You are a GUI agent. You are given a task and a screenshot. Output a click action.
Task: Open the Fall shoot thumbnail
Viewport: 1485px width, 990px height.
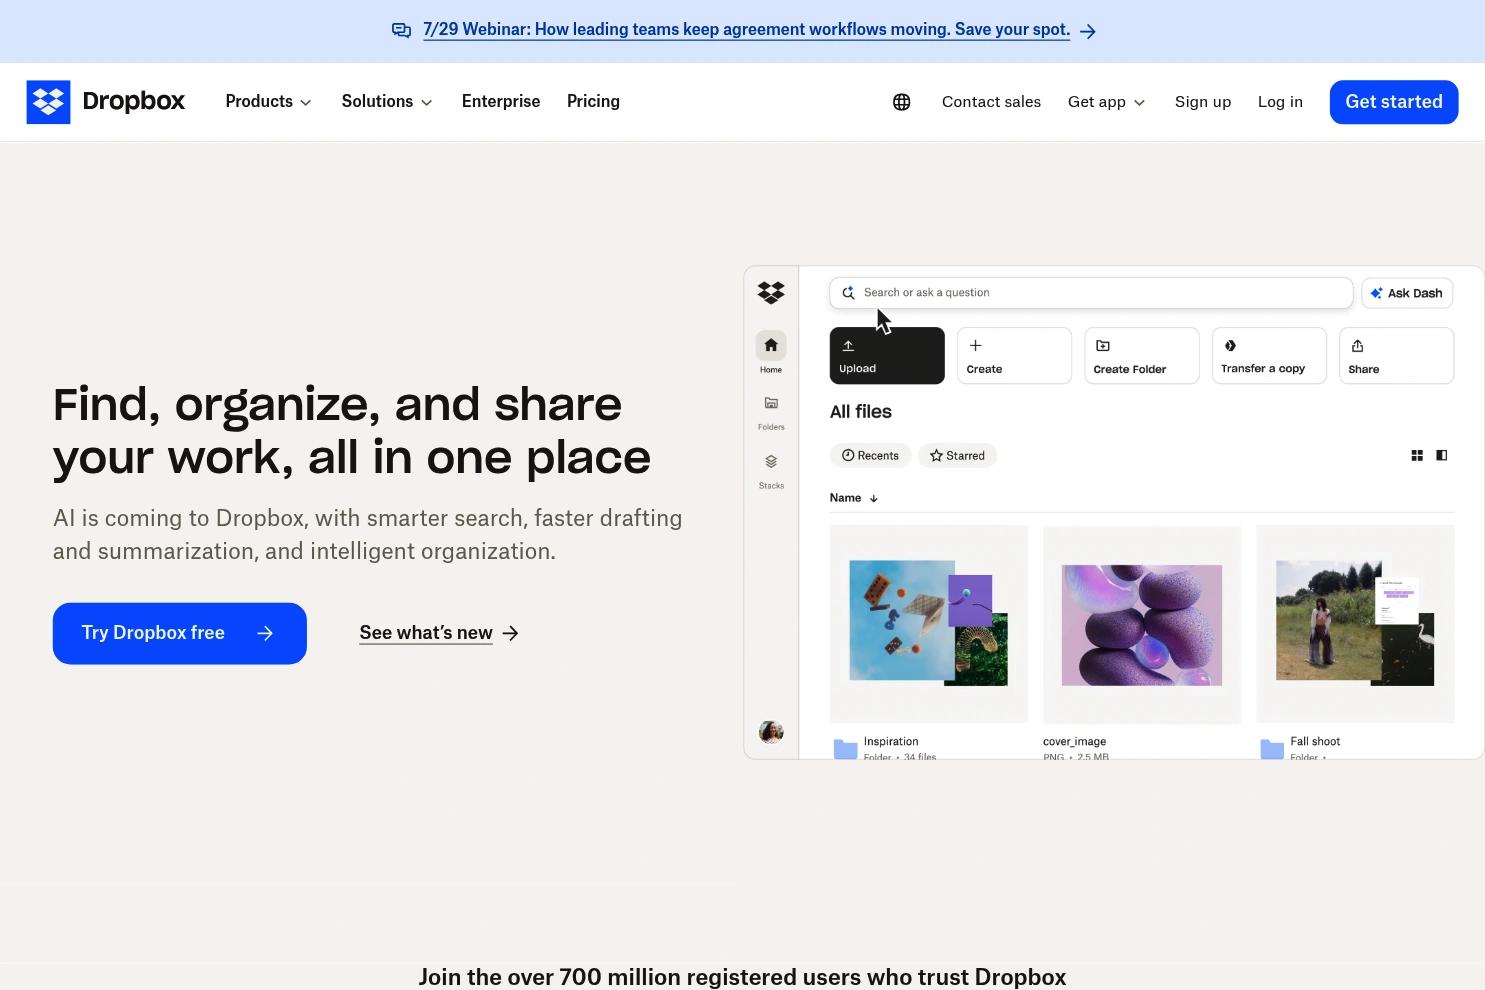click(1355, 624)
